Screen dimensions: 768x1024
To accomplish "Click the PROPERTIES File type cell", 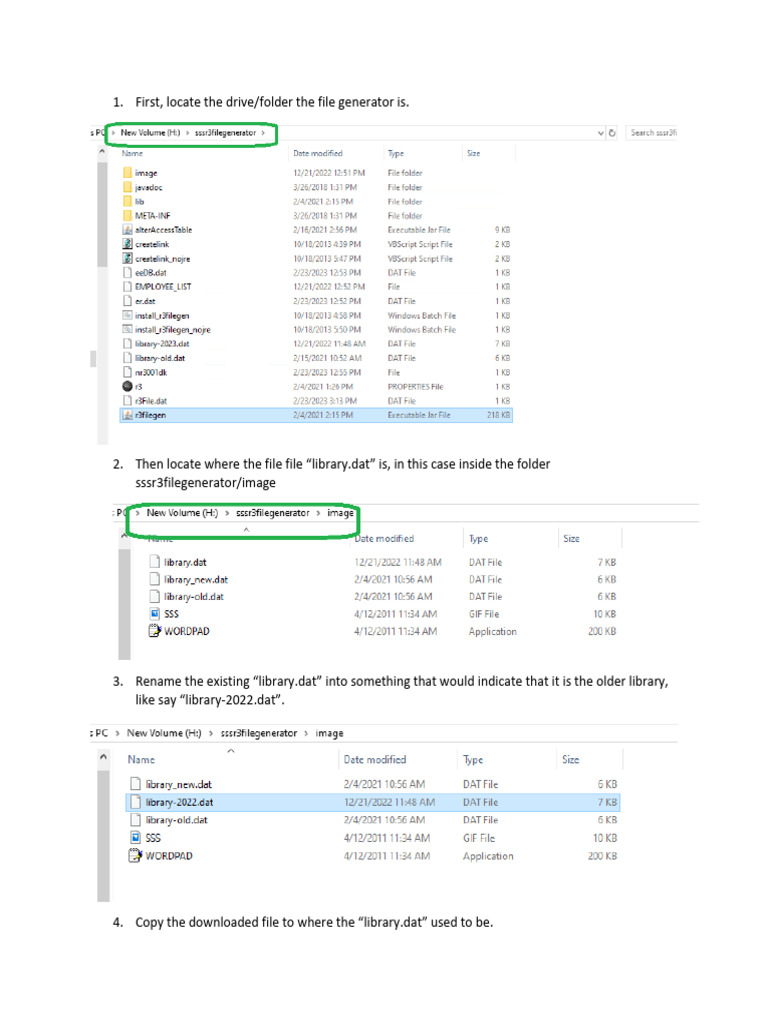I will point(415,387).
